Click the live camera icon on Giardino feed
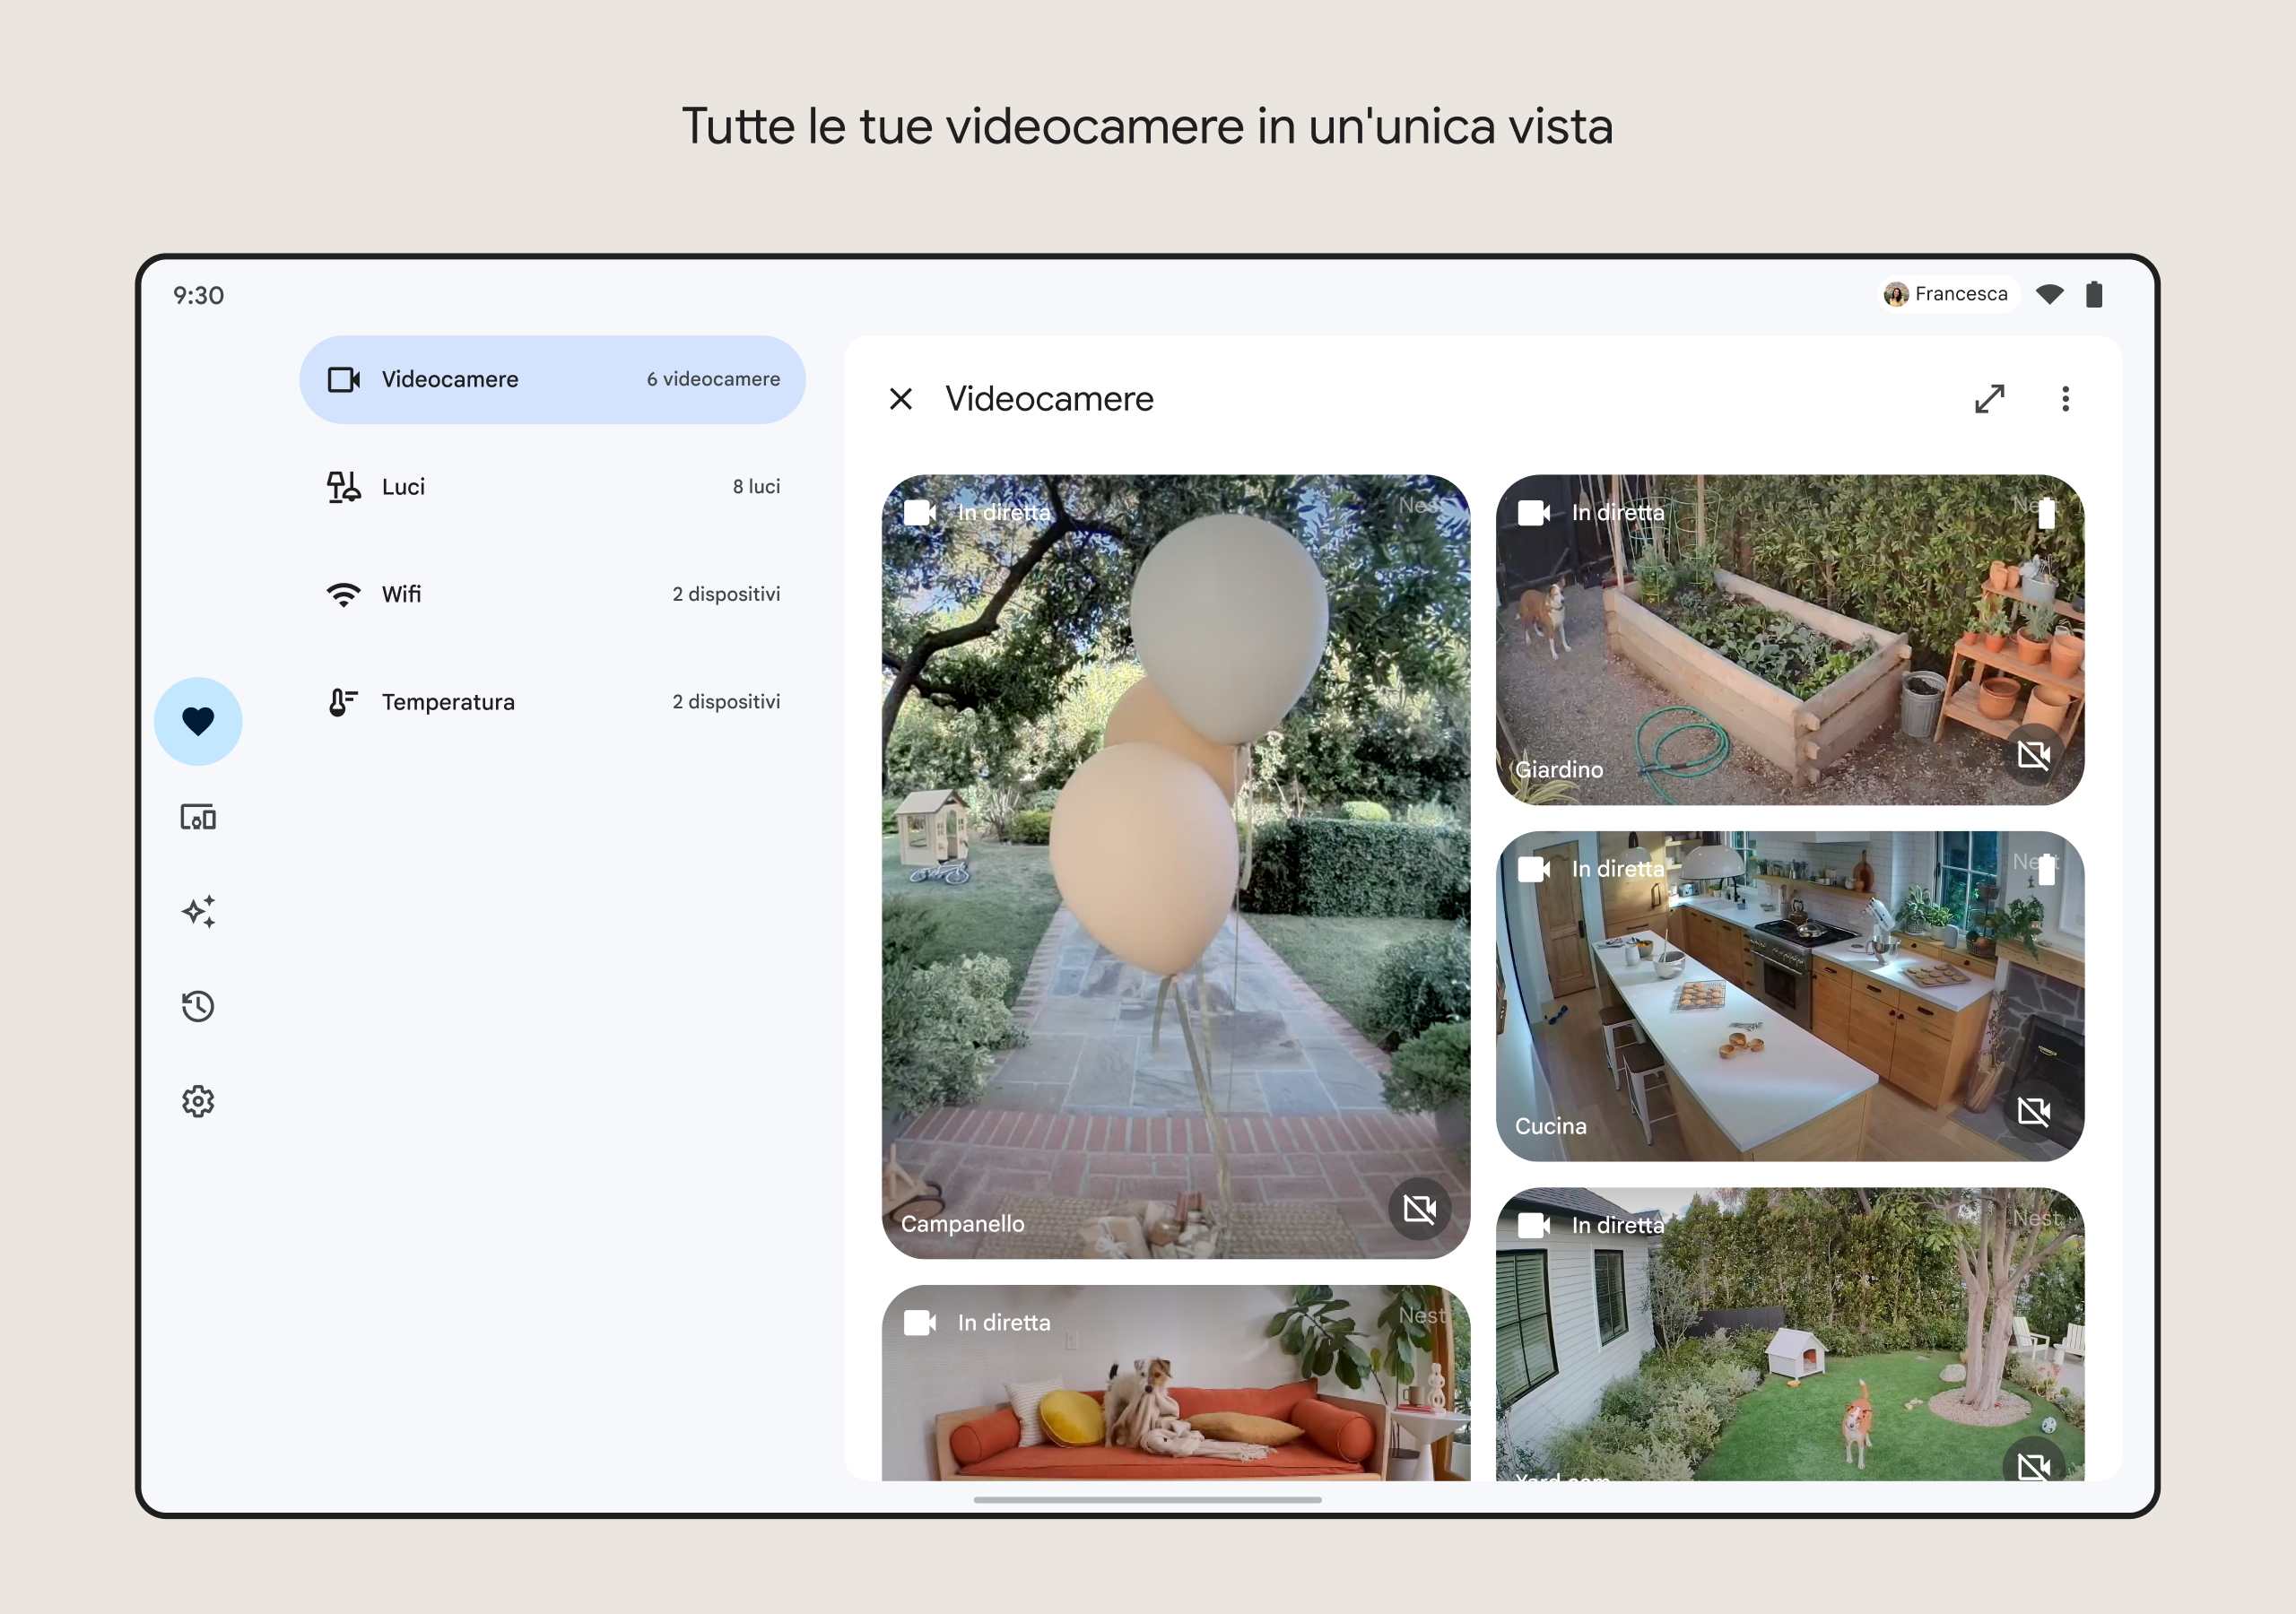Image resolution: width=2296 pixels, height=1614 pixels. point(1533,512)
